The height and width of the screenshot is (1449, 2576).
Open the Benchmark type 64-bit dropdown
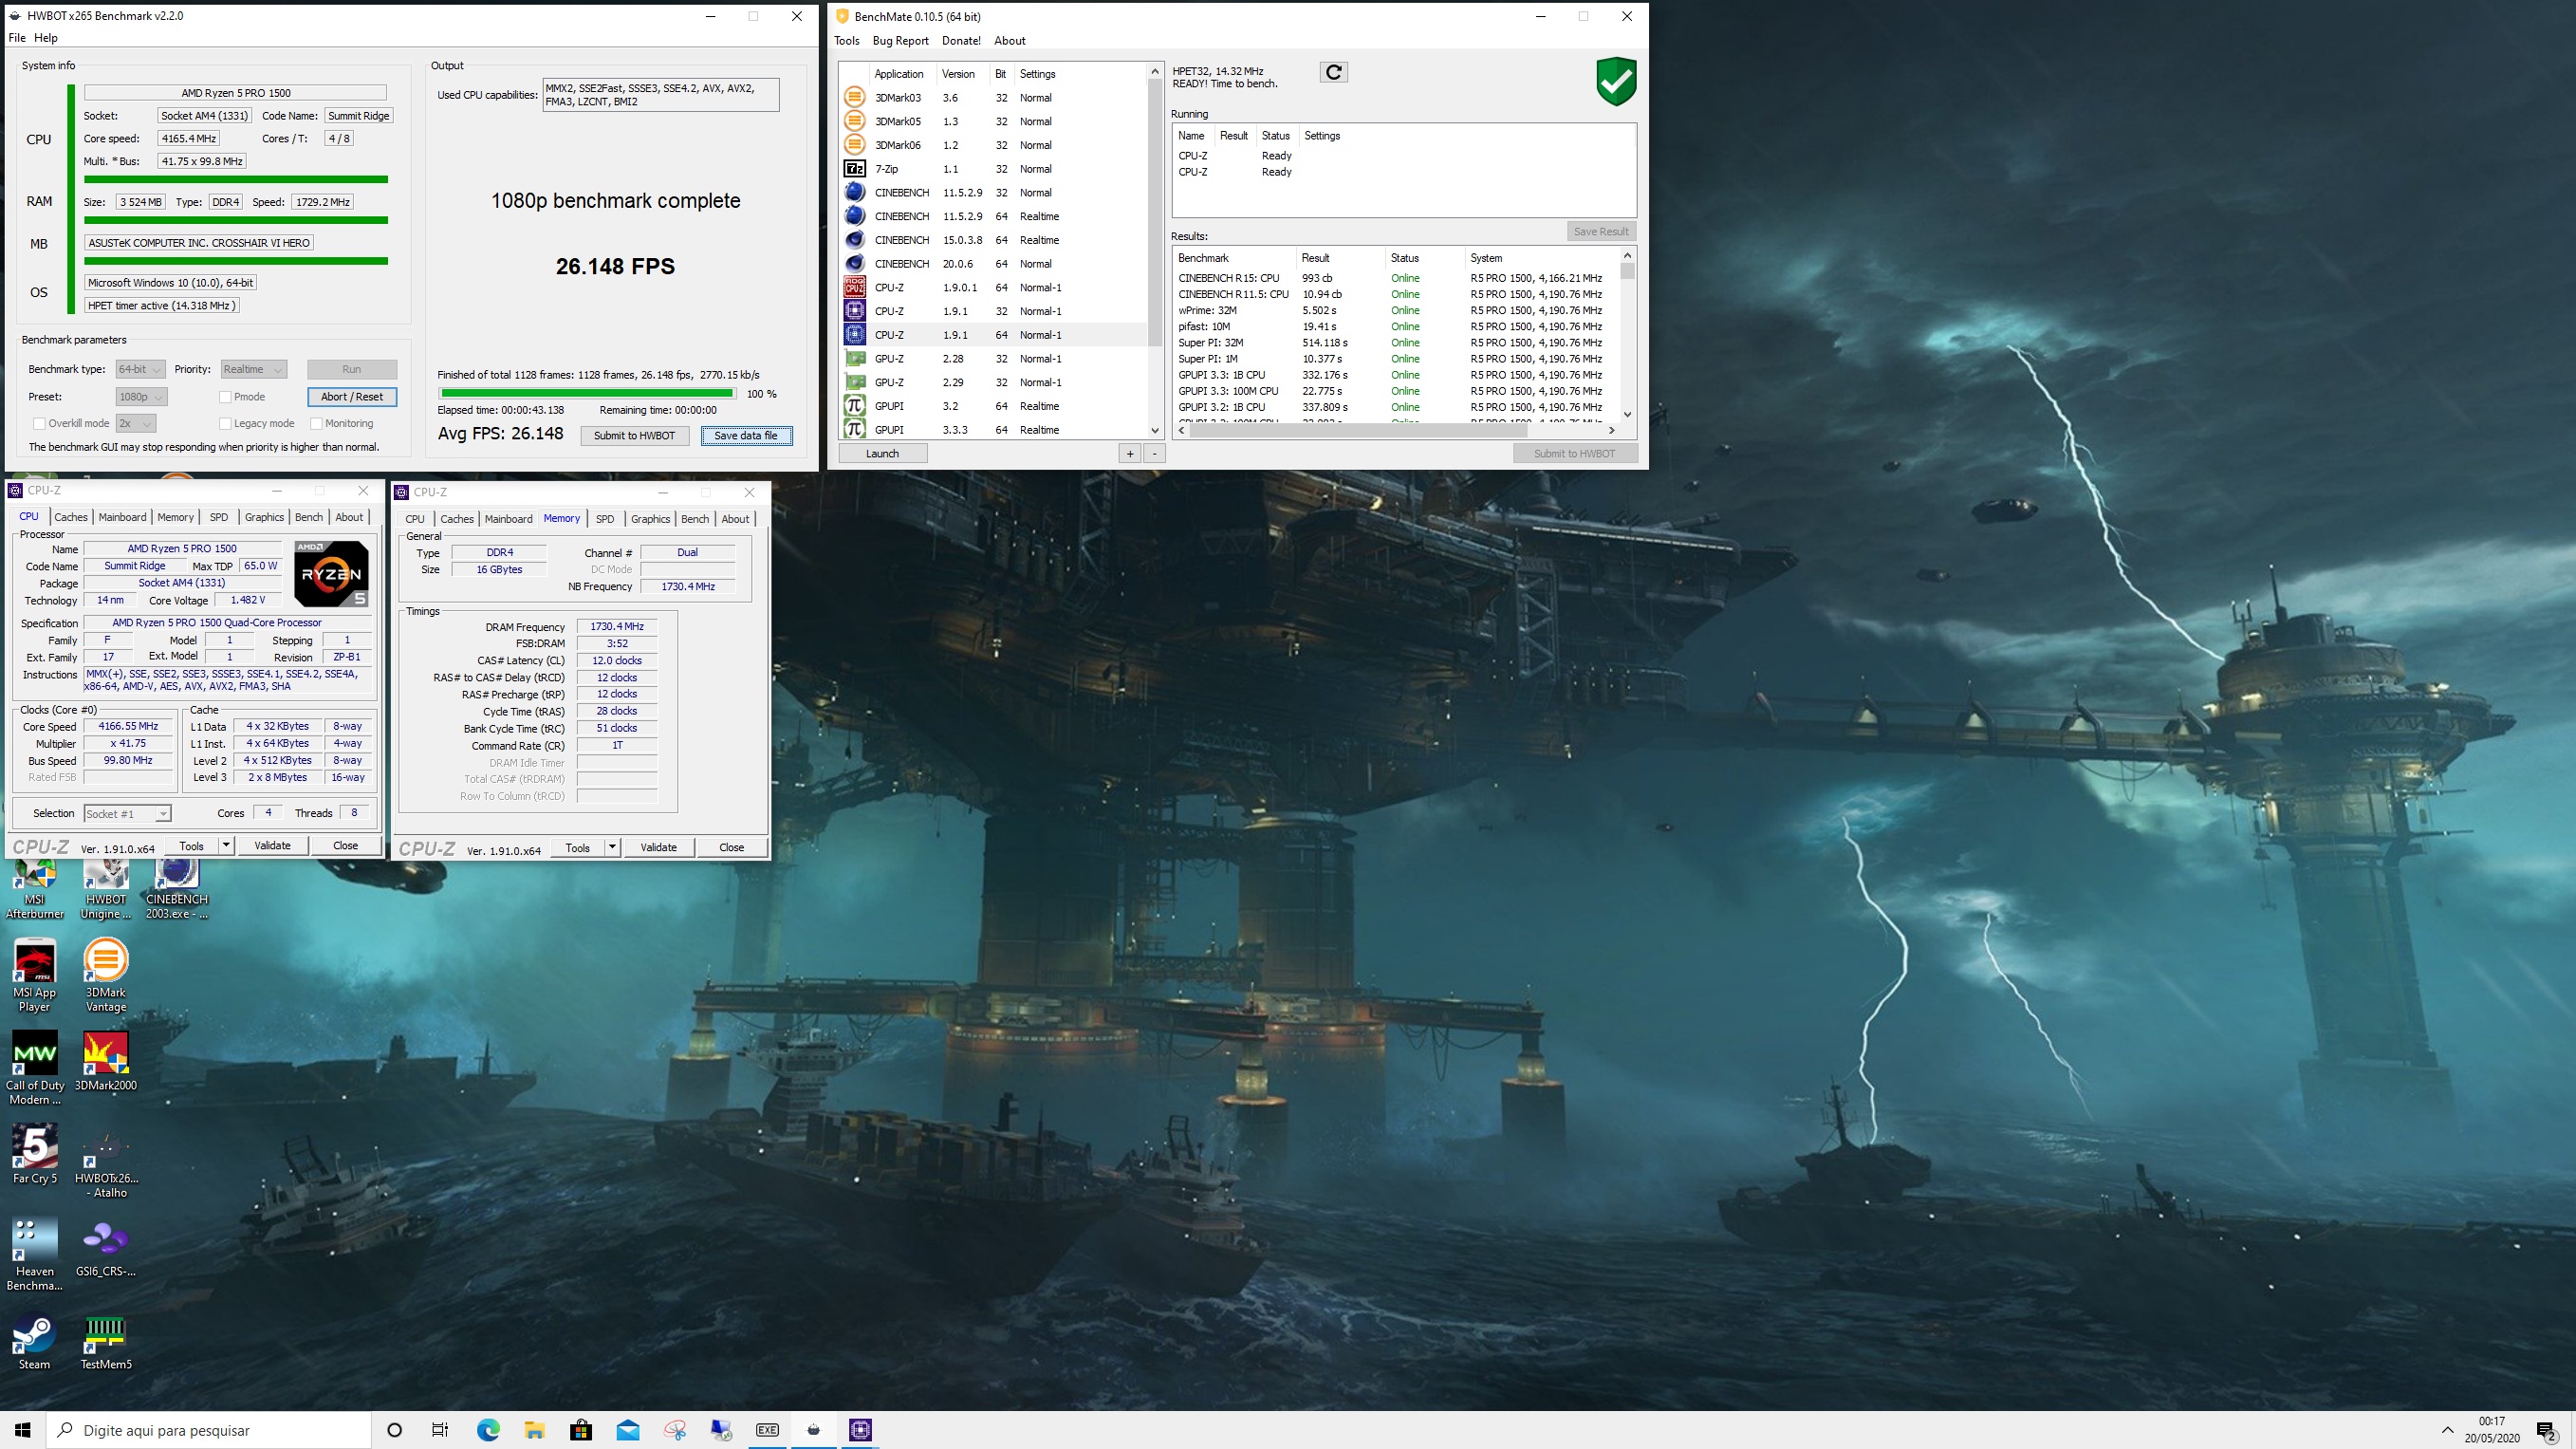(140, 369)
